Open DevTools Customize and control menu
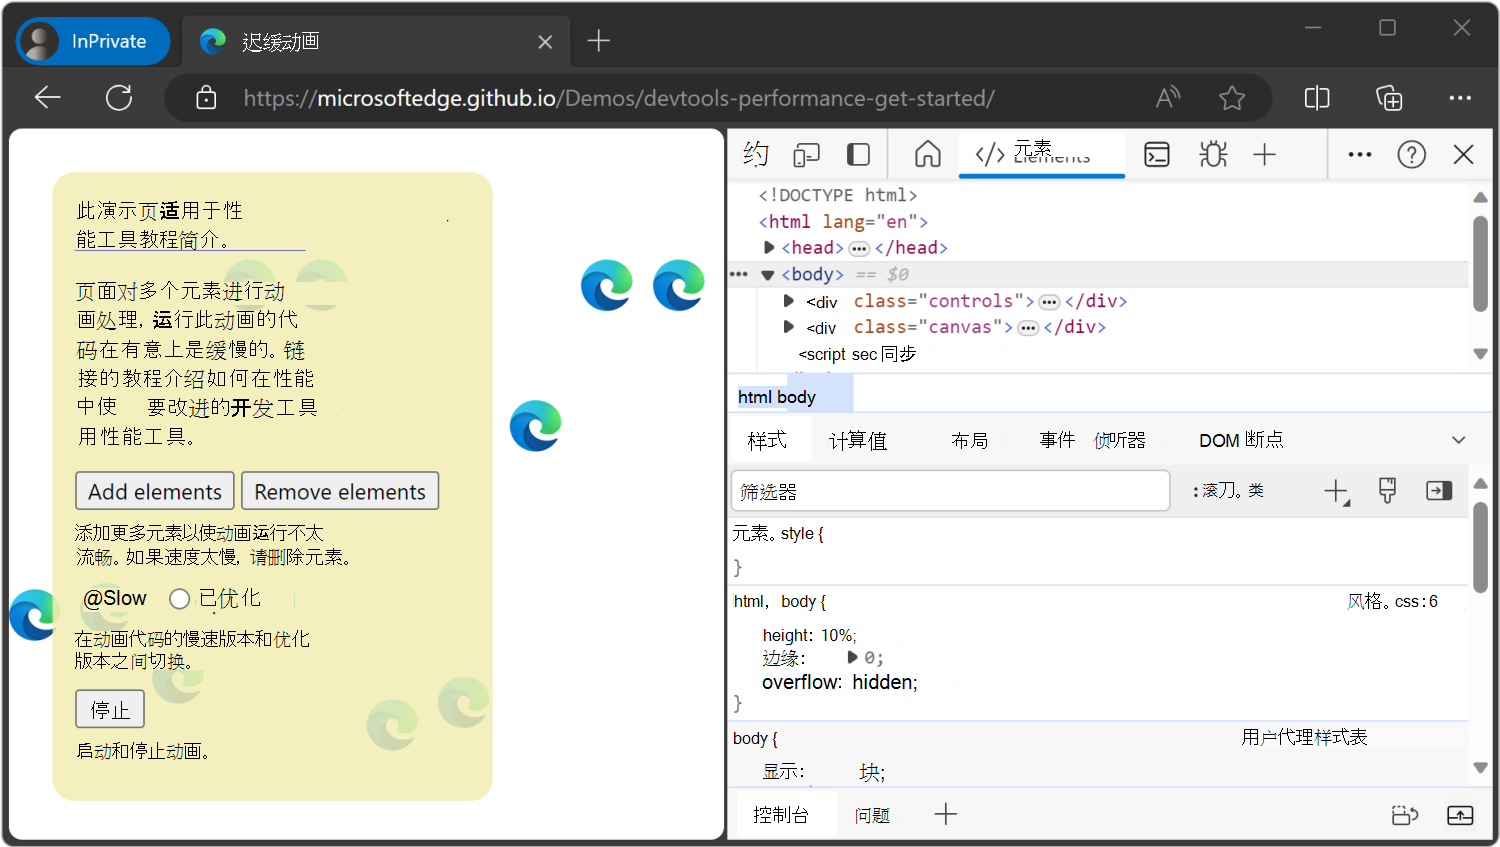Viewport: 1500px width, 847px height. (x=1360, y=154)
